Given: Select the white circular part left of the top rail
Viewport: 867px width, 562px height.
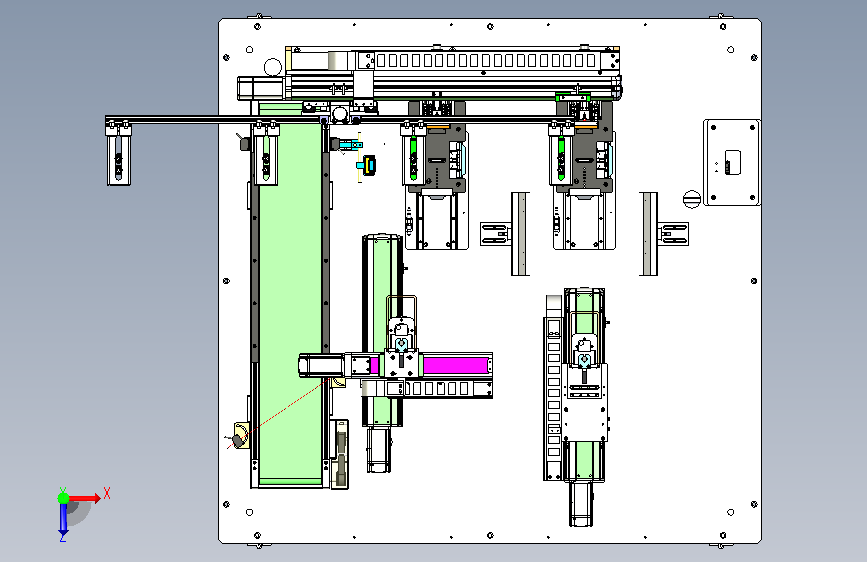Looking at the screenshot, I should pos(273,67).
